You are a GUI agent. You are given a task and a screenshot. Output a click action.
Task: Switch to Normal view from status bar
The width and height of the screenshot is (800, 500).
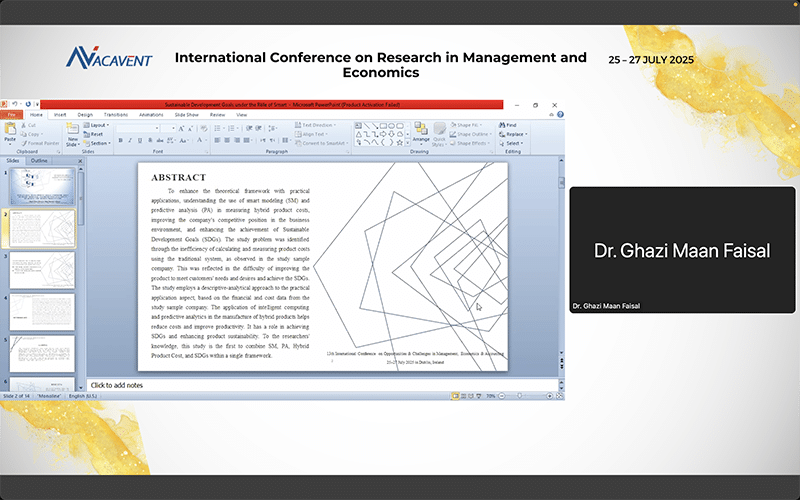pyautogui.click(x=454, y=396)
